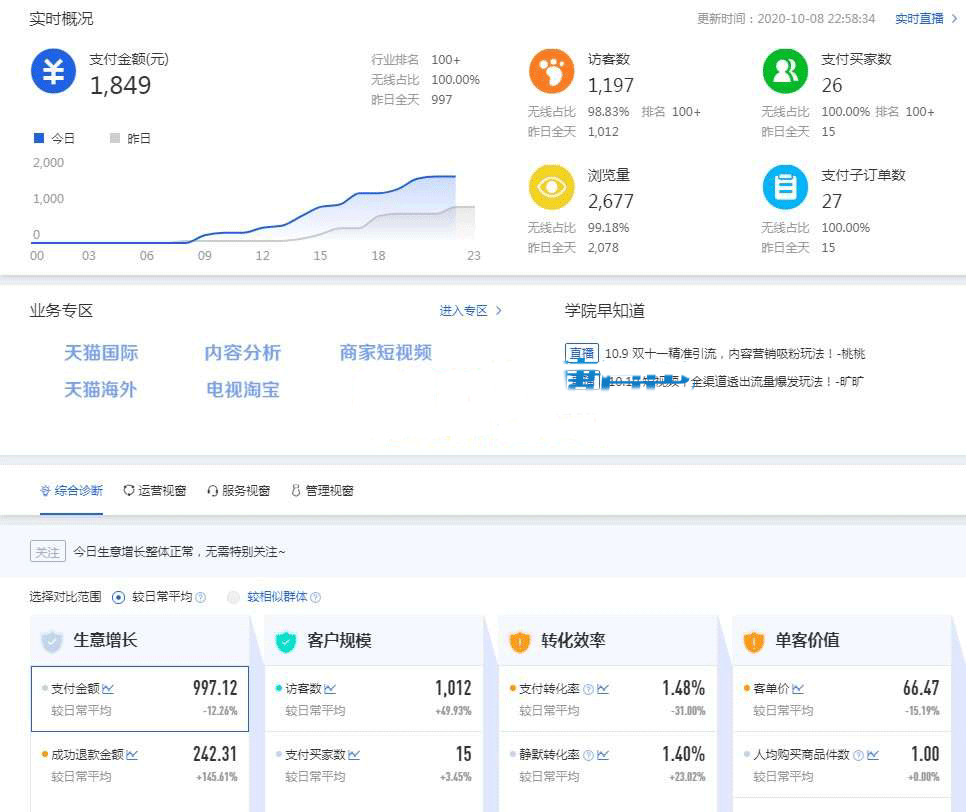Open the 10.9 双十一精准引流 article
966x812 pixels.
(734, 354)
